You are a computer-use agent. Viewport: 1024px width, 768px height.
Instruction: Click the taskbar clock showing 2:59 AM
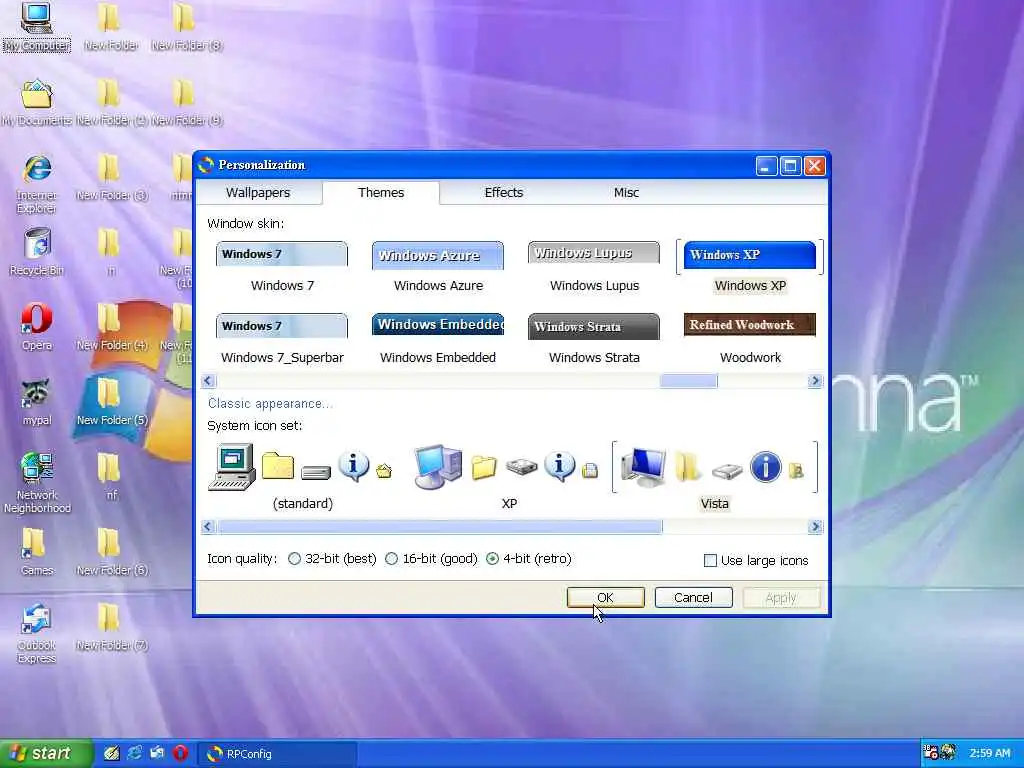coord(989,753)
